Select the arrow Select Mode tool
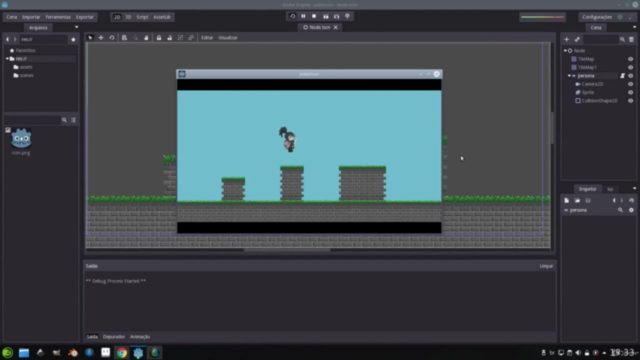Screen dimensions: 640x360 [x=90, y=38]
